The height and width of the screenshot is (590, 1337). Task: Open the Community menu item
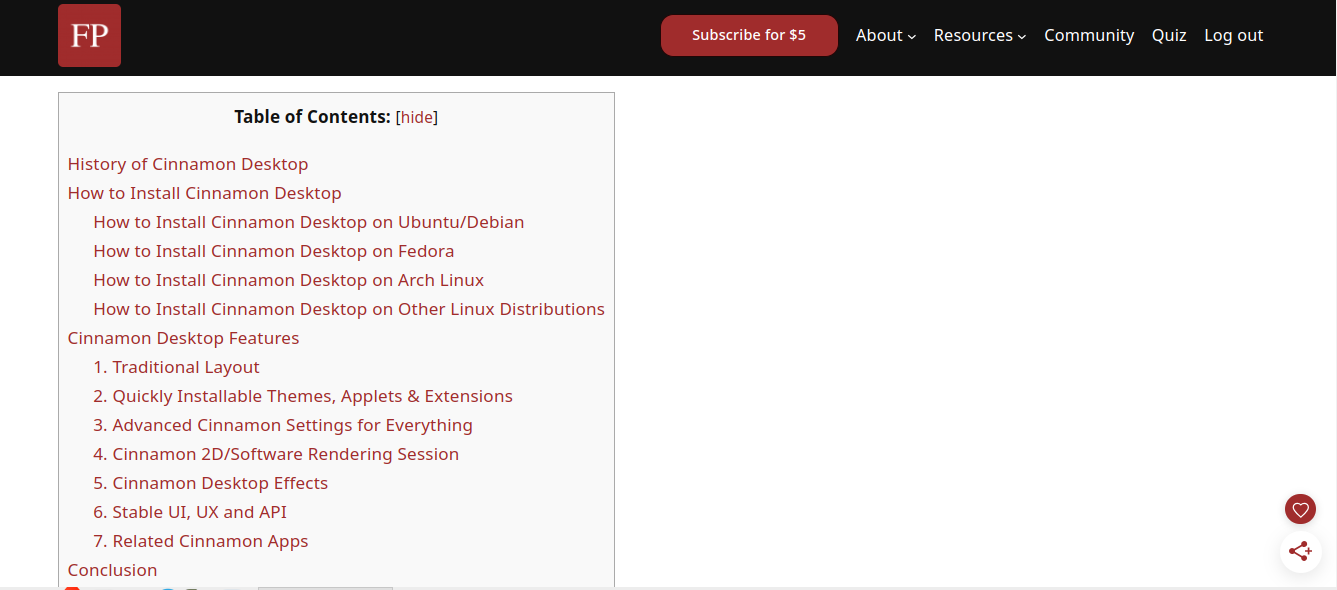[x=1088, y=36]
